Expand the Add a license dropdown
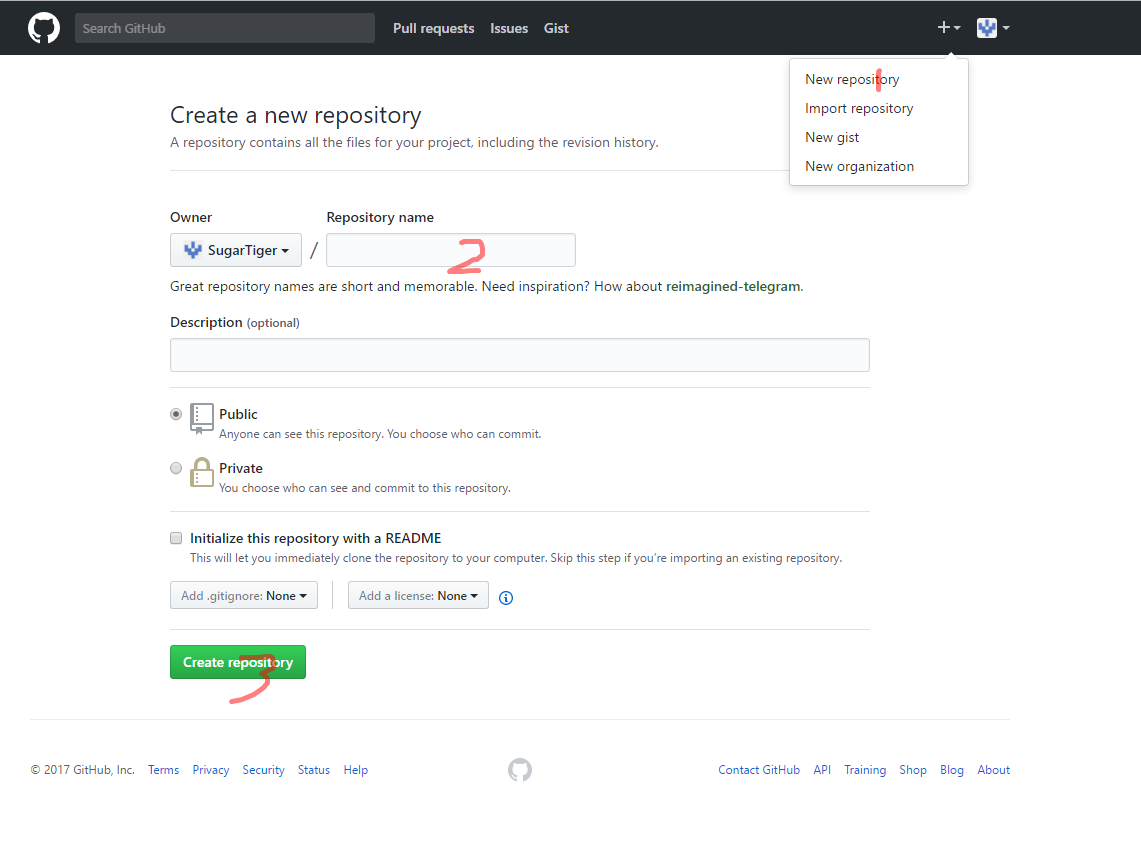This screenshot has height=858, width=1141. pyautogui.click(x=418, y=595)
